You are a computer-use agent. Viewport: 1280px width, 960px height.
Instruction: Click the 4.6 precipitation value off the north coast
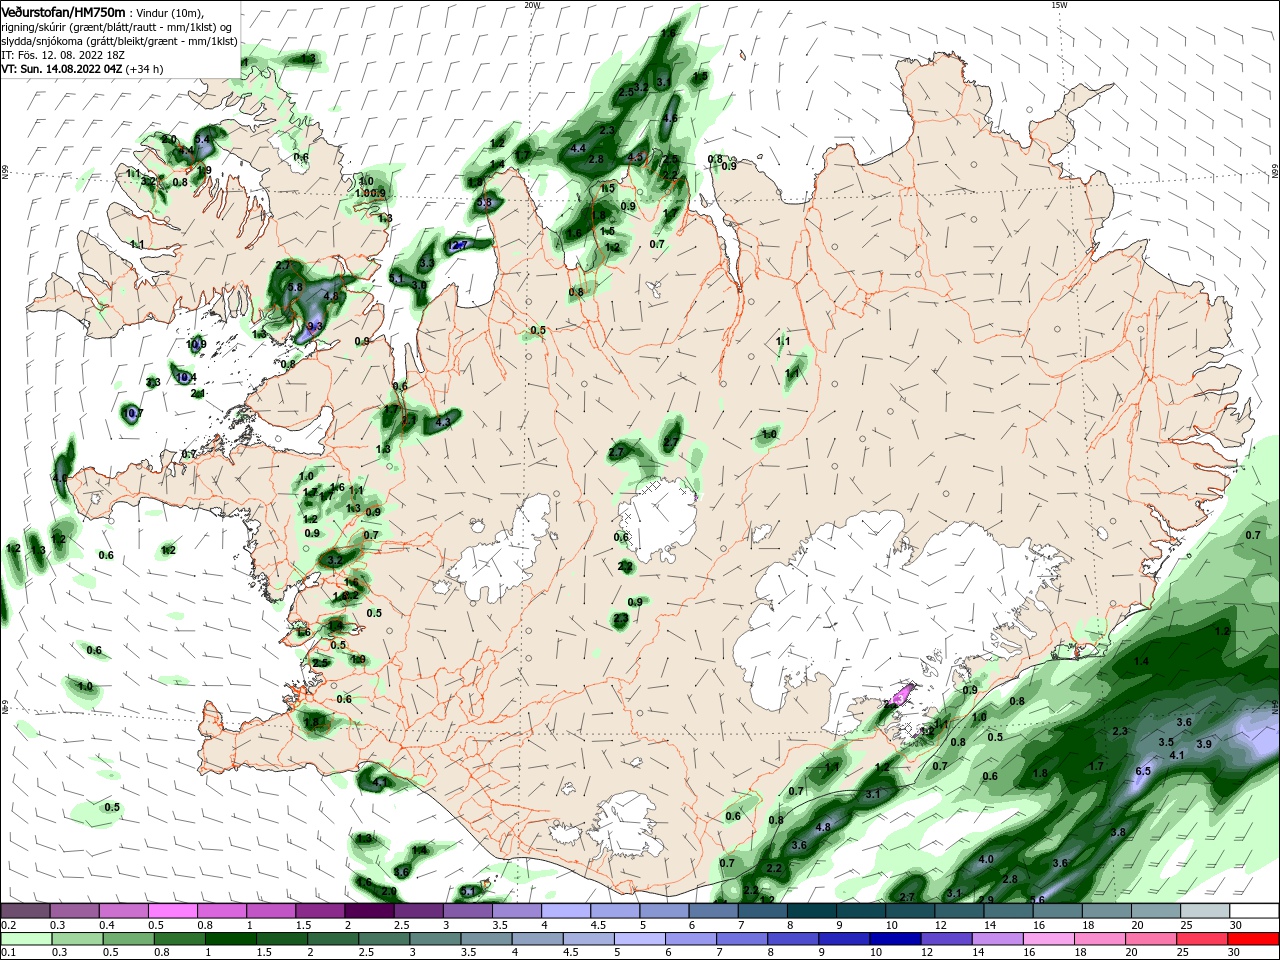(x=670, y=118)
